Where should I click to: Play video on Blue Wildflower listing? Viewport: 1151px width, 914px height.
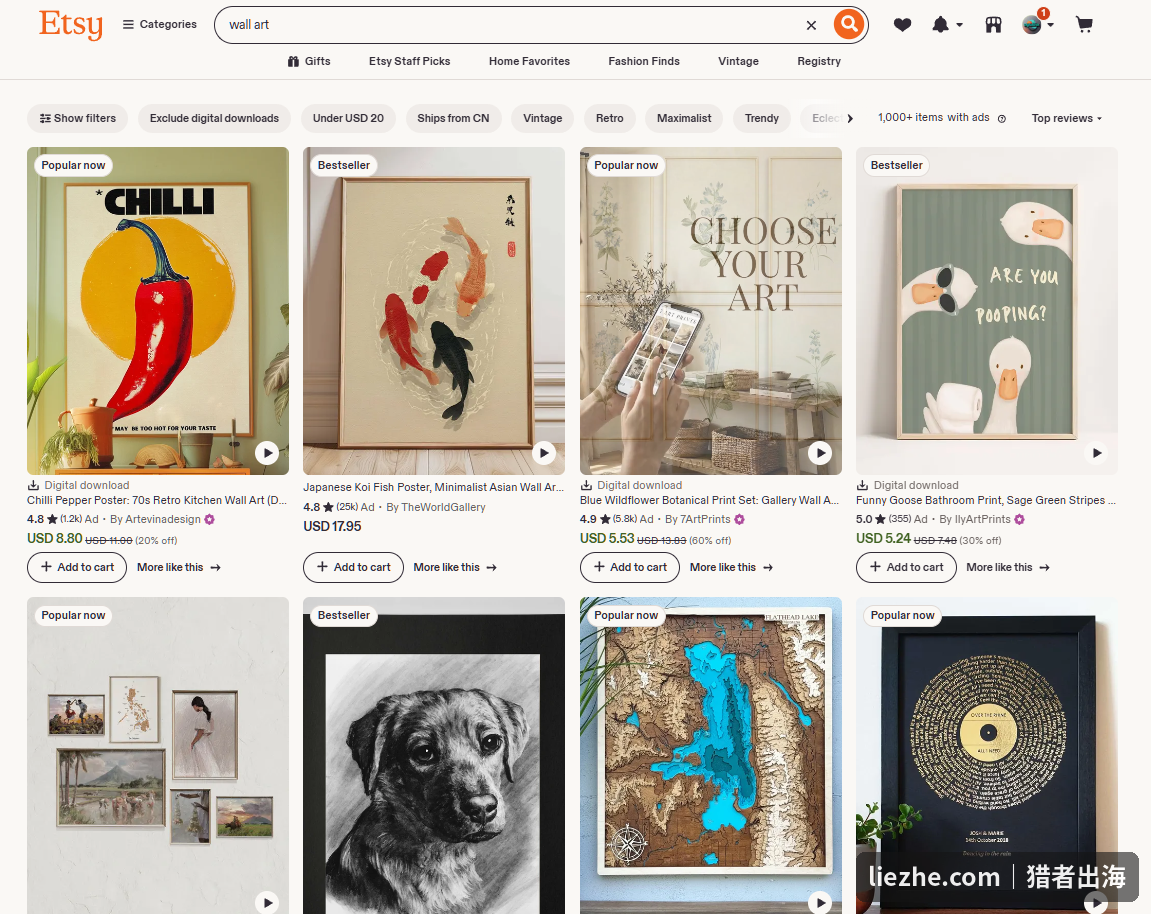[820, 453]
